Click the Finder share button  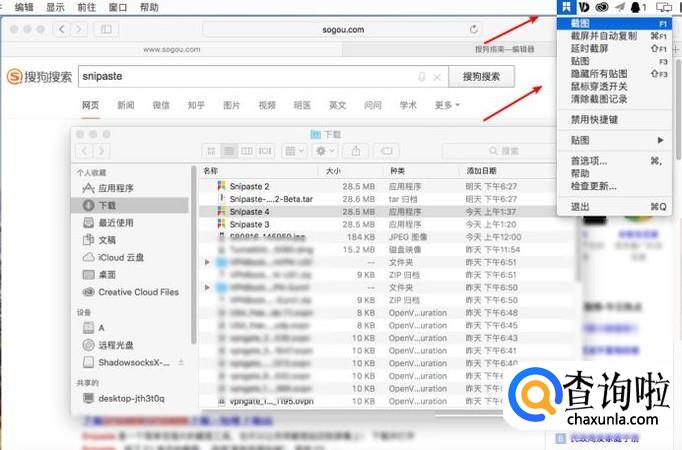(356, 151)
